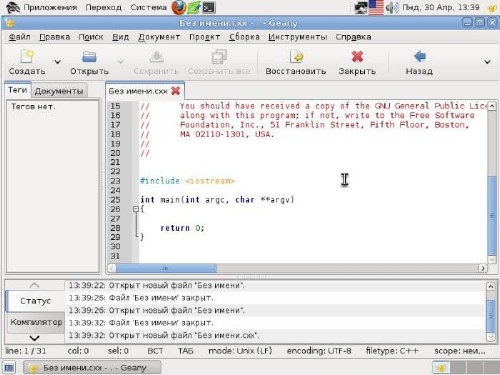The image size is (500, 375).
Task: Switch to the Компилятор message tab
Action: pyautogui.click(x=36, y=322)
